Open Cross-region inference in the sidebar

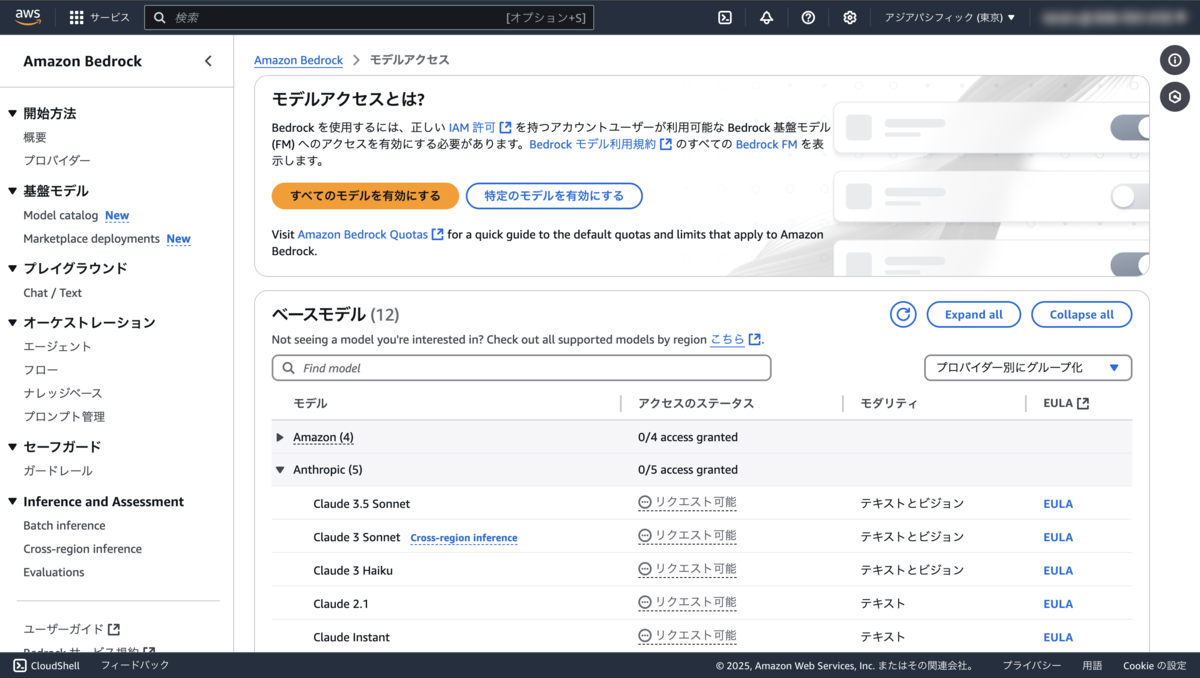tap(82, 548)
